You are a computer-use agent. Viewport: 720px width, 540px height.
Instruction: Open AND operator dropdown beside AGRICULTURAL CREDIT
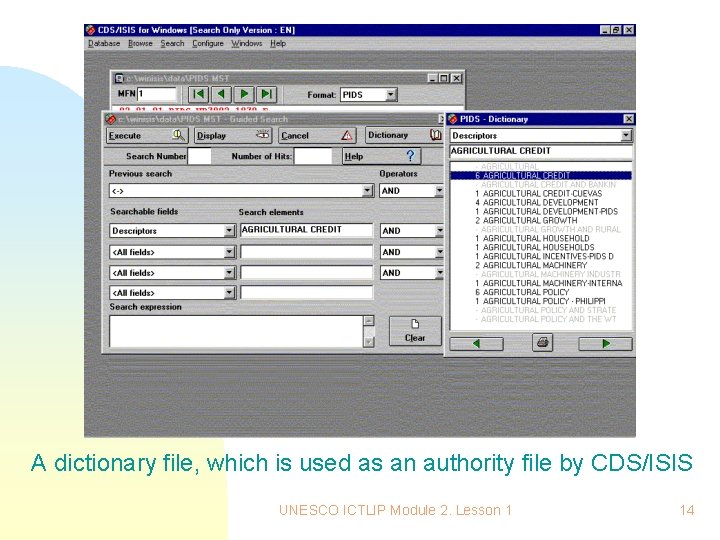click(439, 231)
